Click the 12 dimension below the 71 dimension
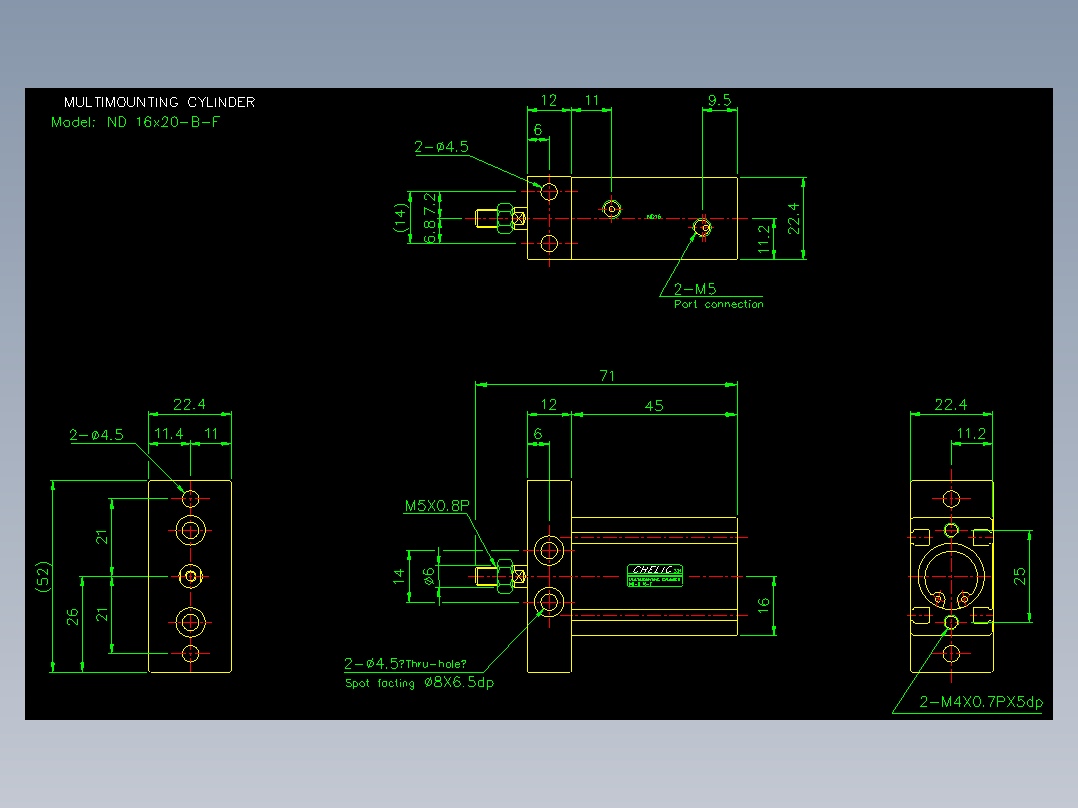 [x=549, y=404]
